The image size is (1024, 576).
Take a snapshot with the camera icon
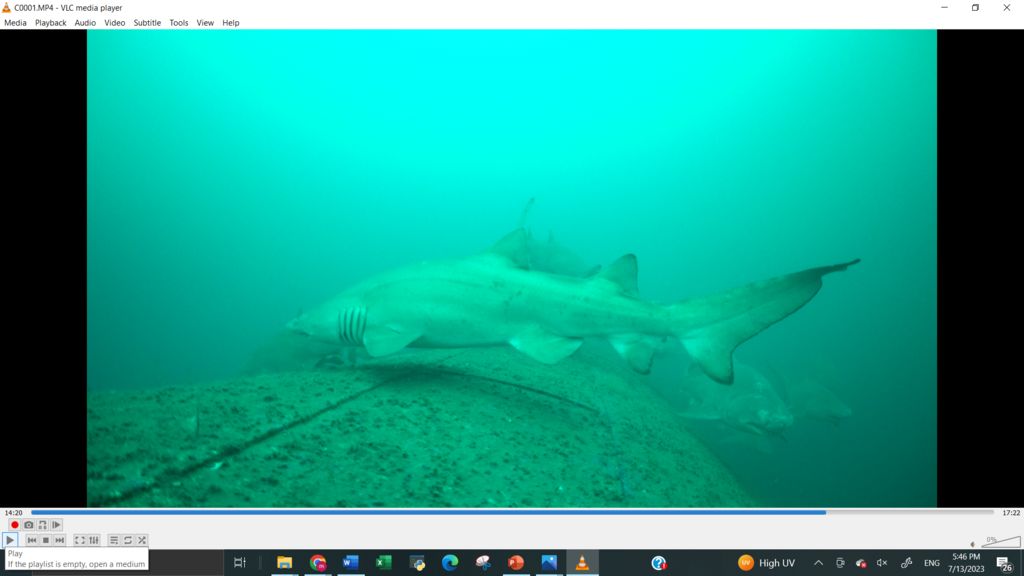(x=29, y=525)
